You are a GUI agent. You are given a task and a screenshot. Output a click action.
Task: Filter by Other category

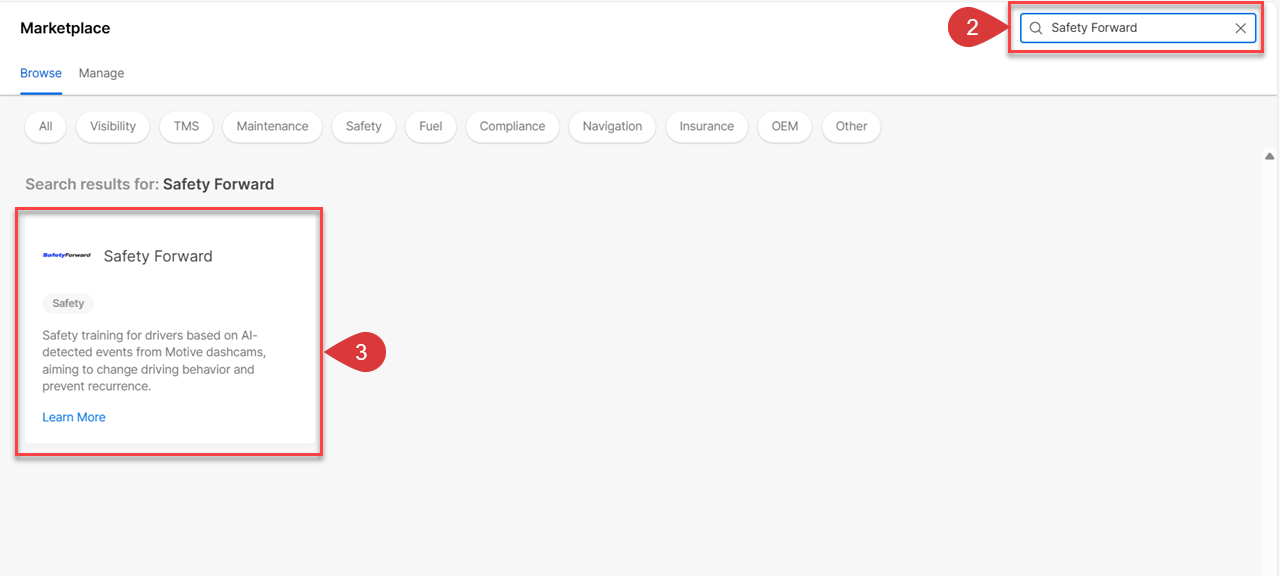click(x=852, y=126)
